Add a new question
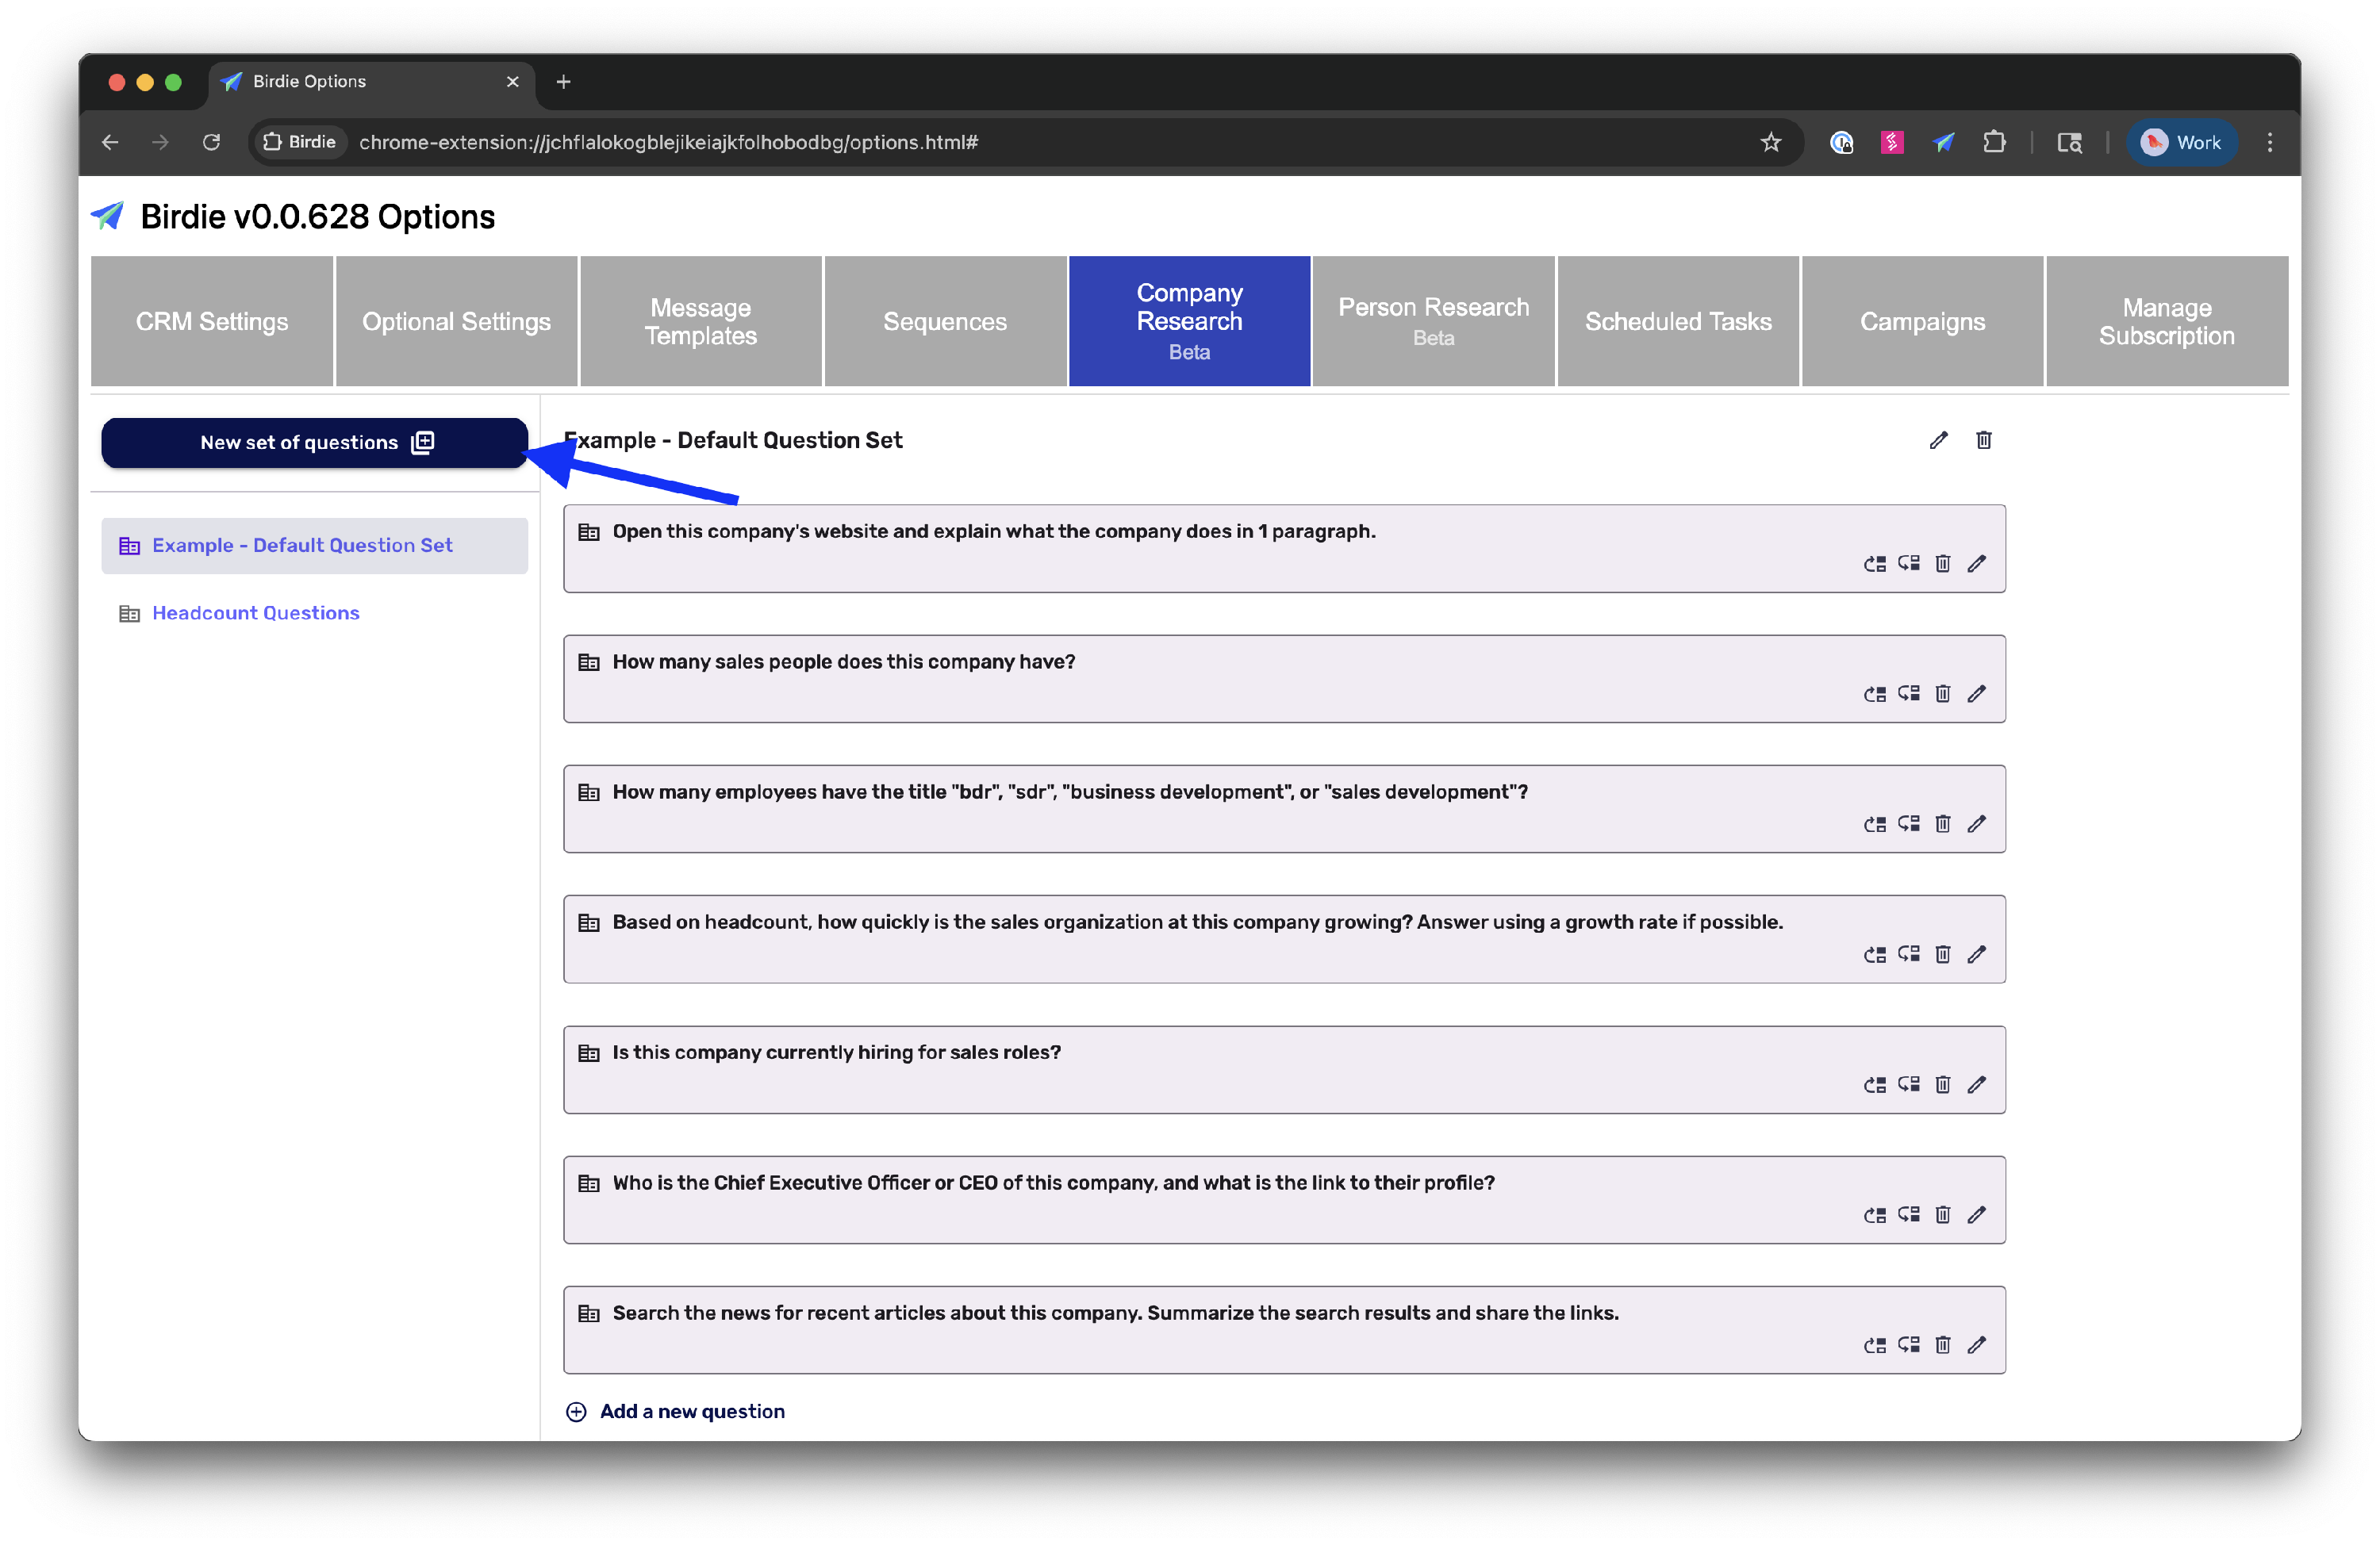The image size is (2380, 1545). click(x=676, y=1411)
